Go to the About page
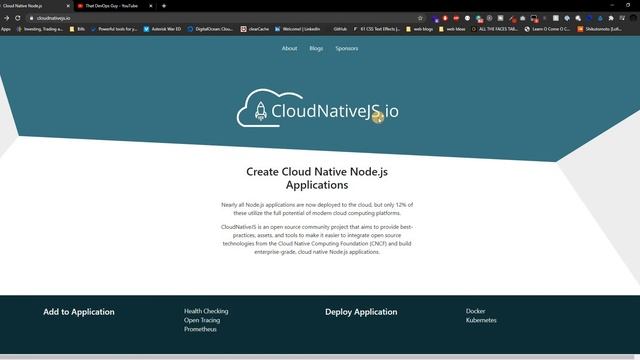Viewport: 640px width, 360px height. [289, 48]
